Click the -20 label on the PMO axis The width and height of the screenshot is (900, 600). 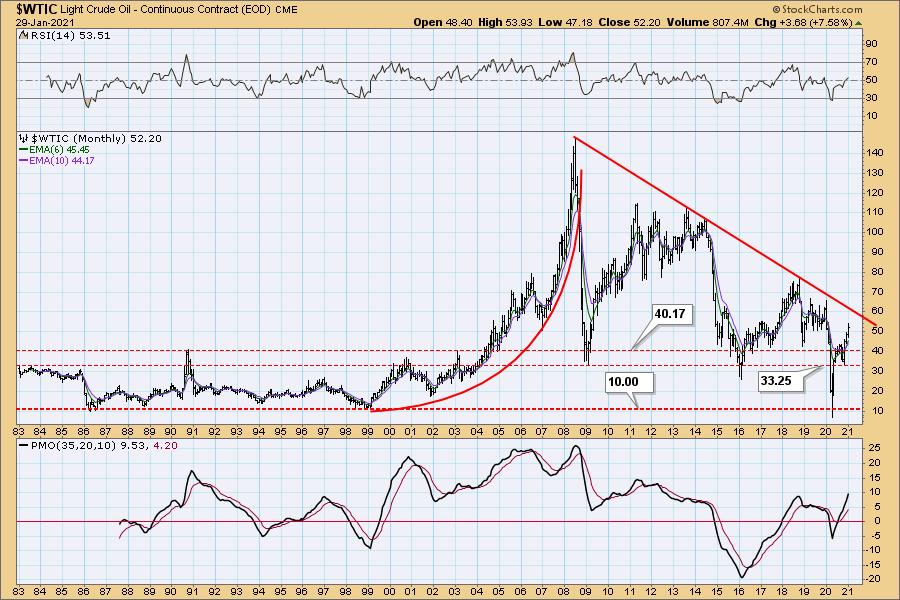tap(873, 579)
